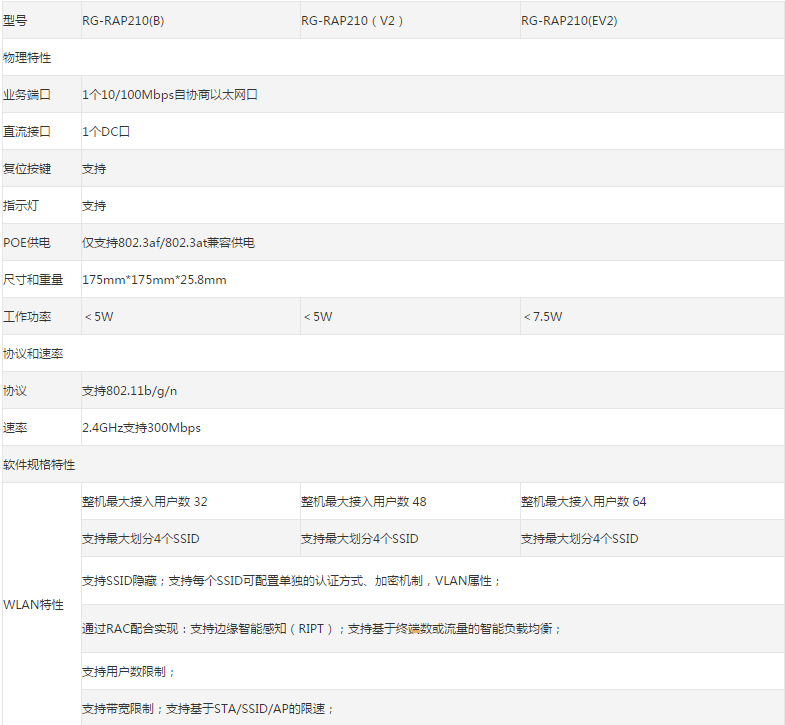This screenshot has width=785, height=725.
Task: Click the 复位按键 row label
Action: click(x=27, y=169)
